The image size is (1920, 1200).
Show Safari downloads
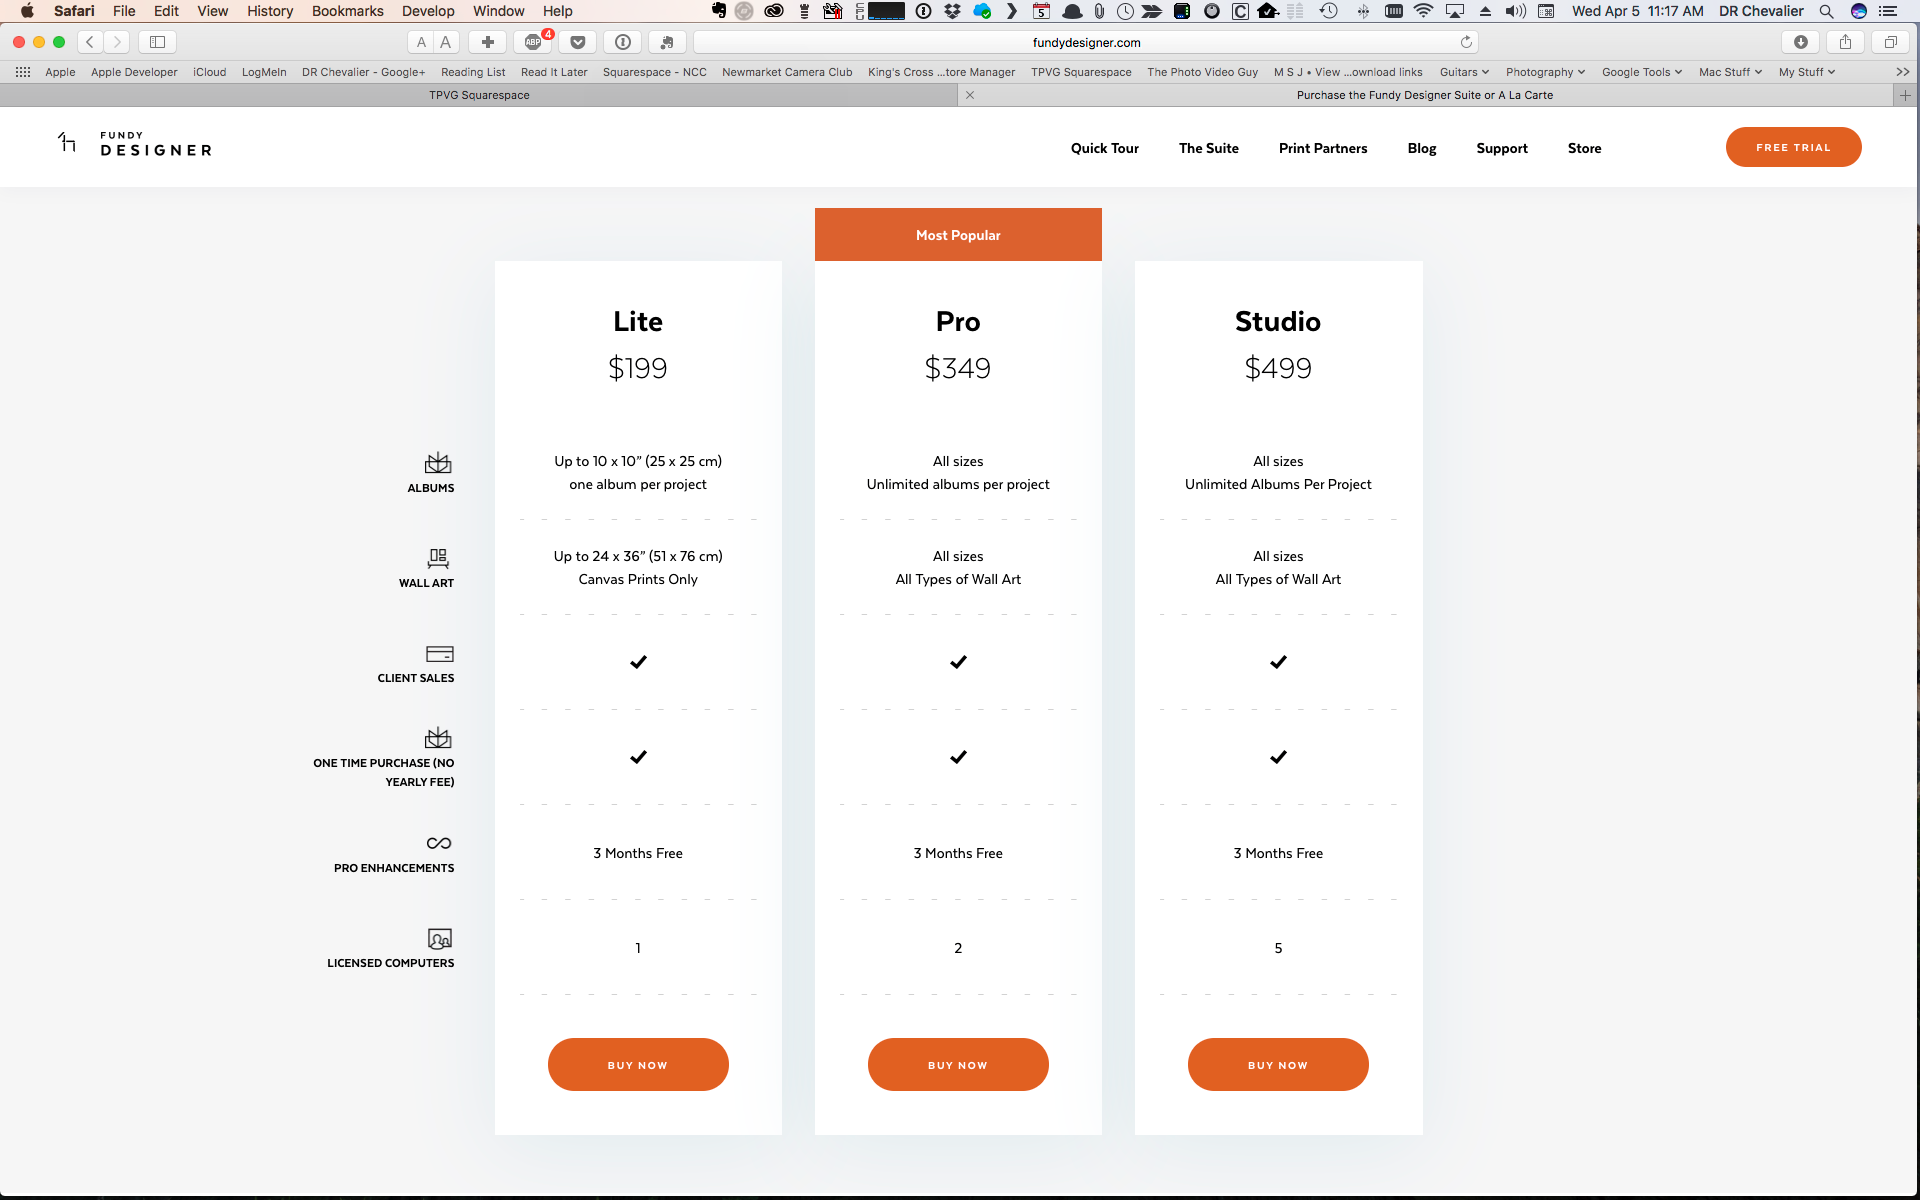click(1801, 42)
